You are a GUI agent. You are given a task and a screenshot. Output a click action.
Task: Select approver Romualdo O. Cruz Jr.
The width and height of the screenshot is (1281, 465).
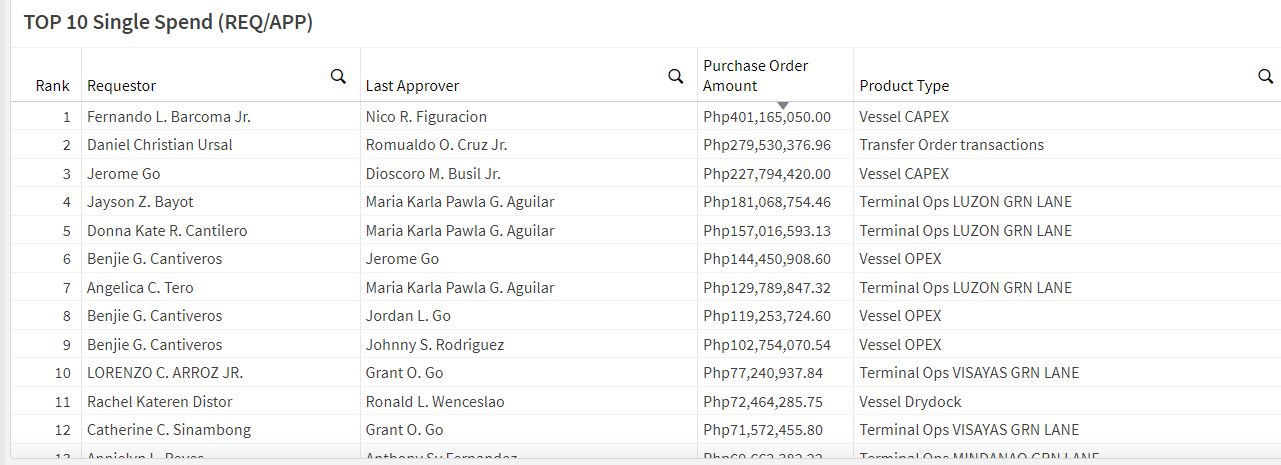coord(436,145)
